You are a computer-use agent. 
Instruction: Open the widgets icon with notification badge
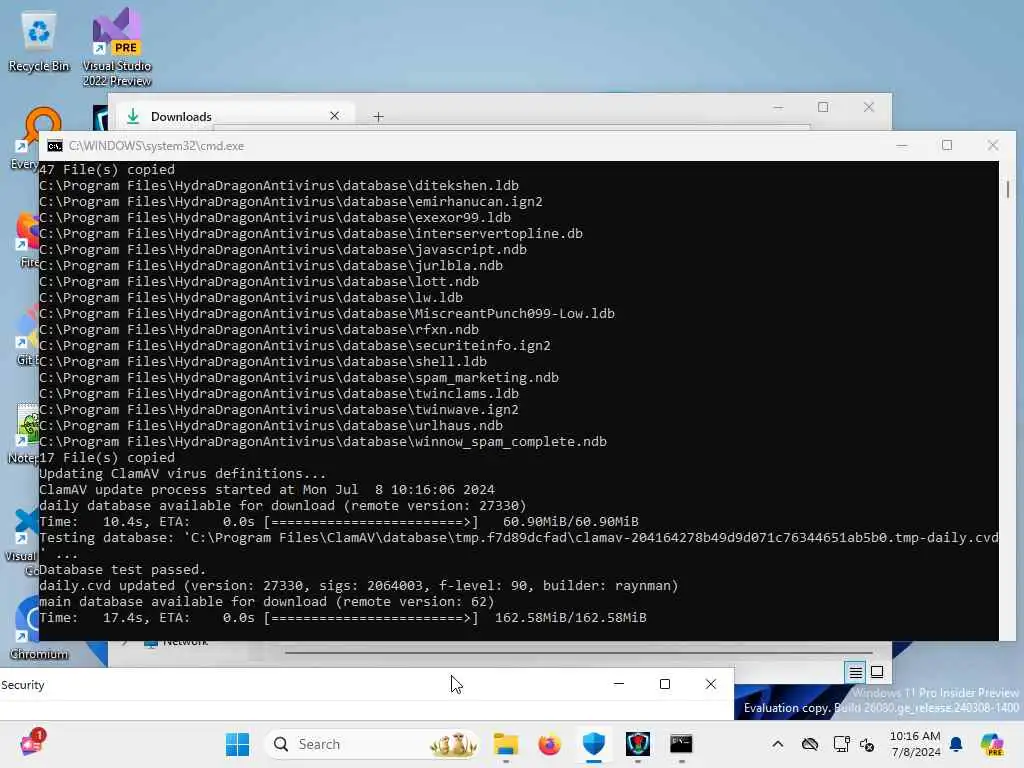click(32, 743)
